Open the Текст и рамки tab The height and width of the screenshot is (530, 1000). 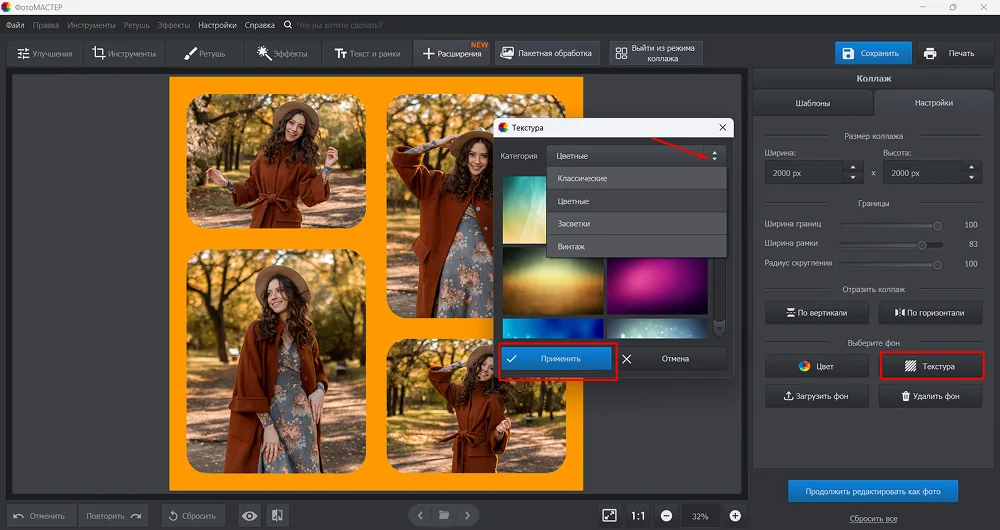pyautogui.click(x=367, y=54)
